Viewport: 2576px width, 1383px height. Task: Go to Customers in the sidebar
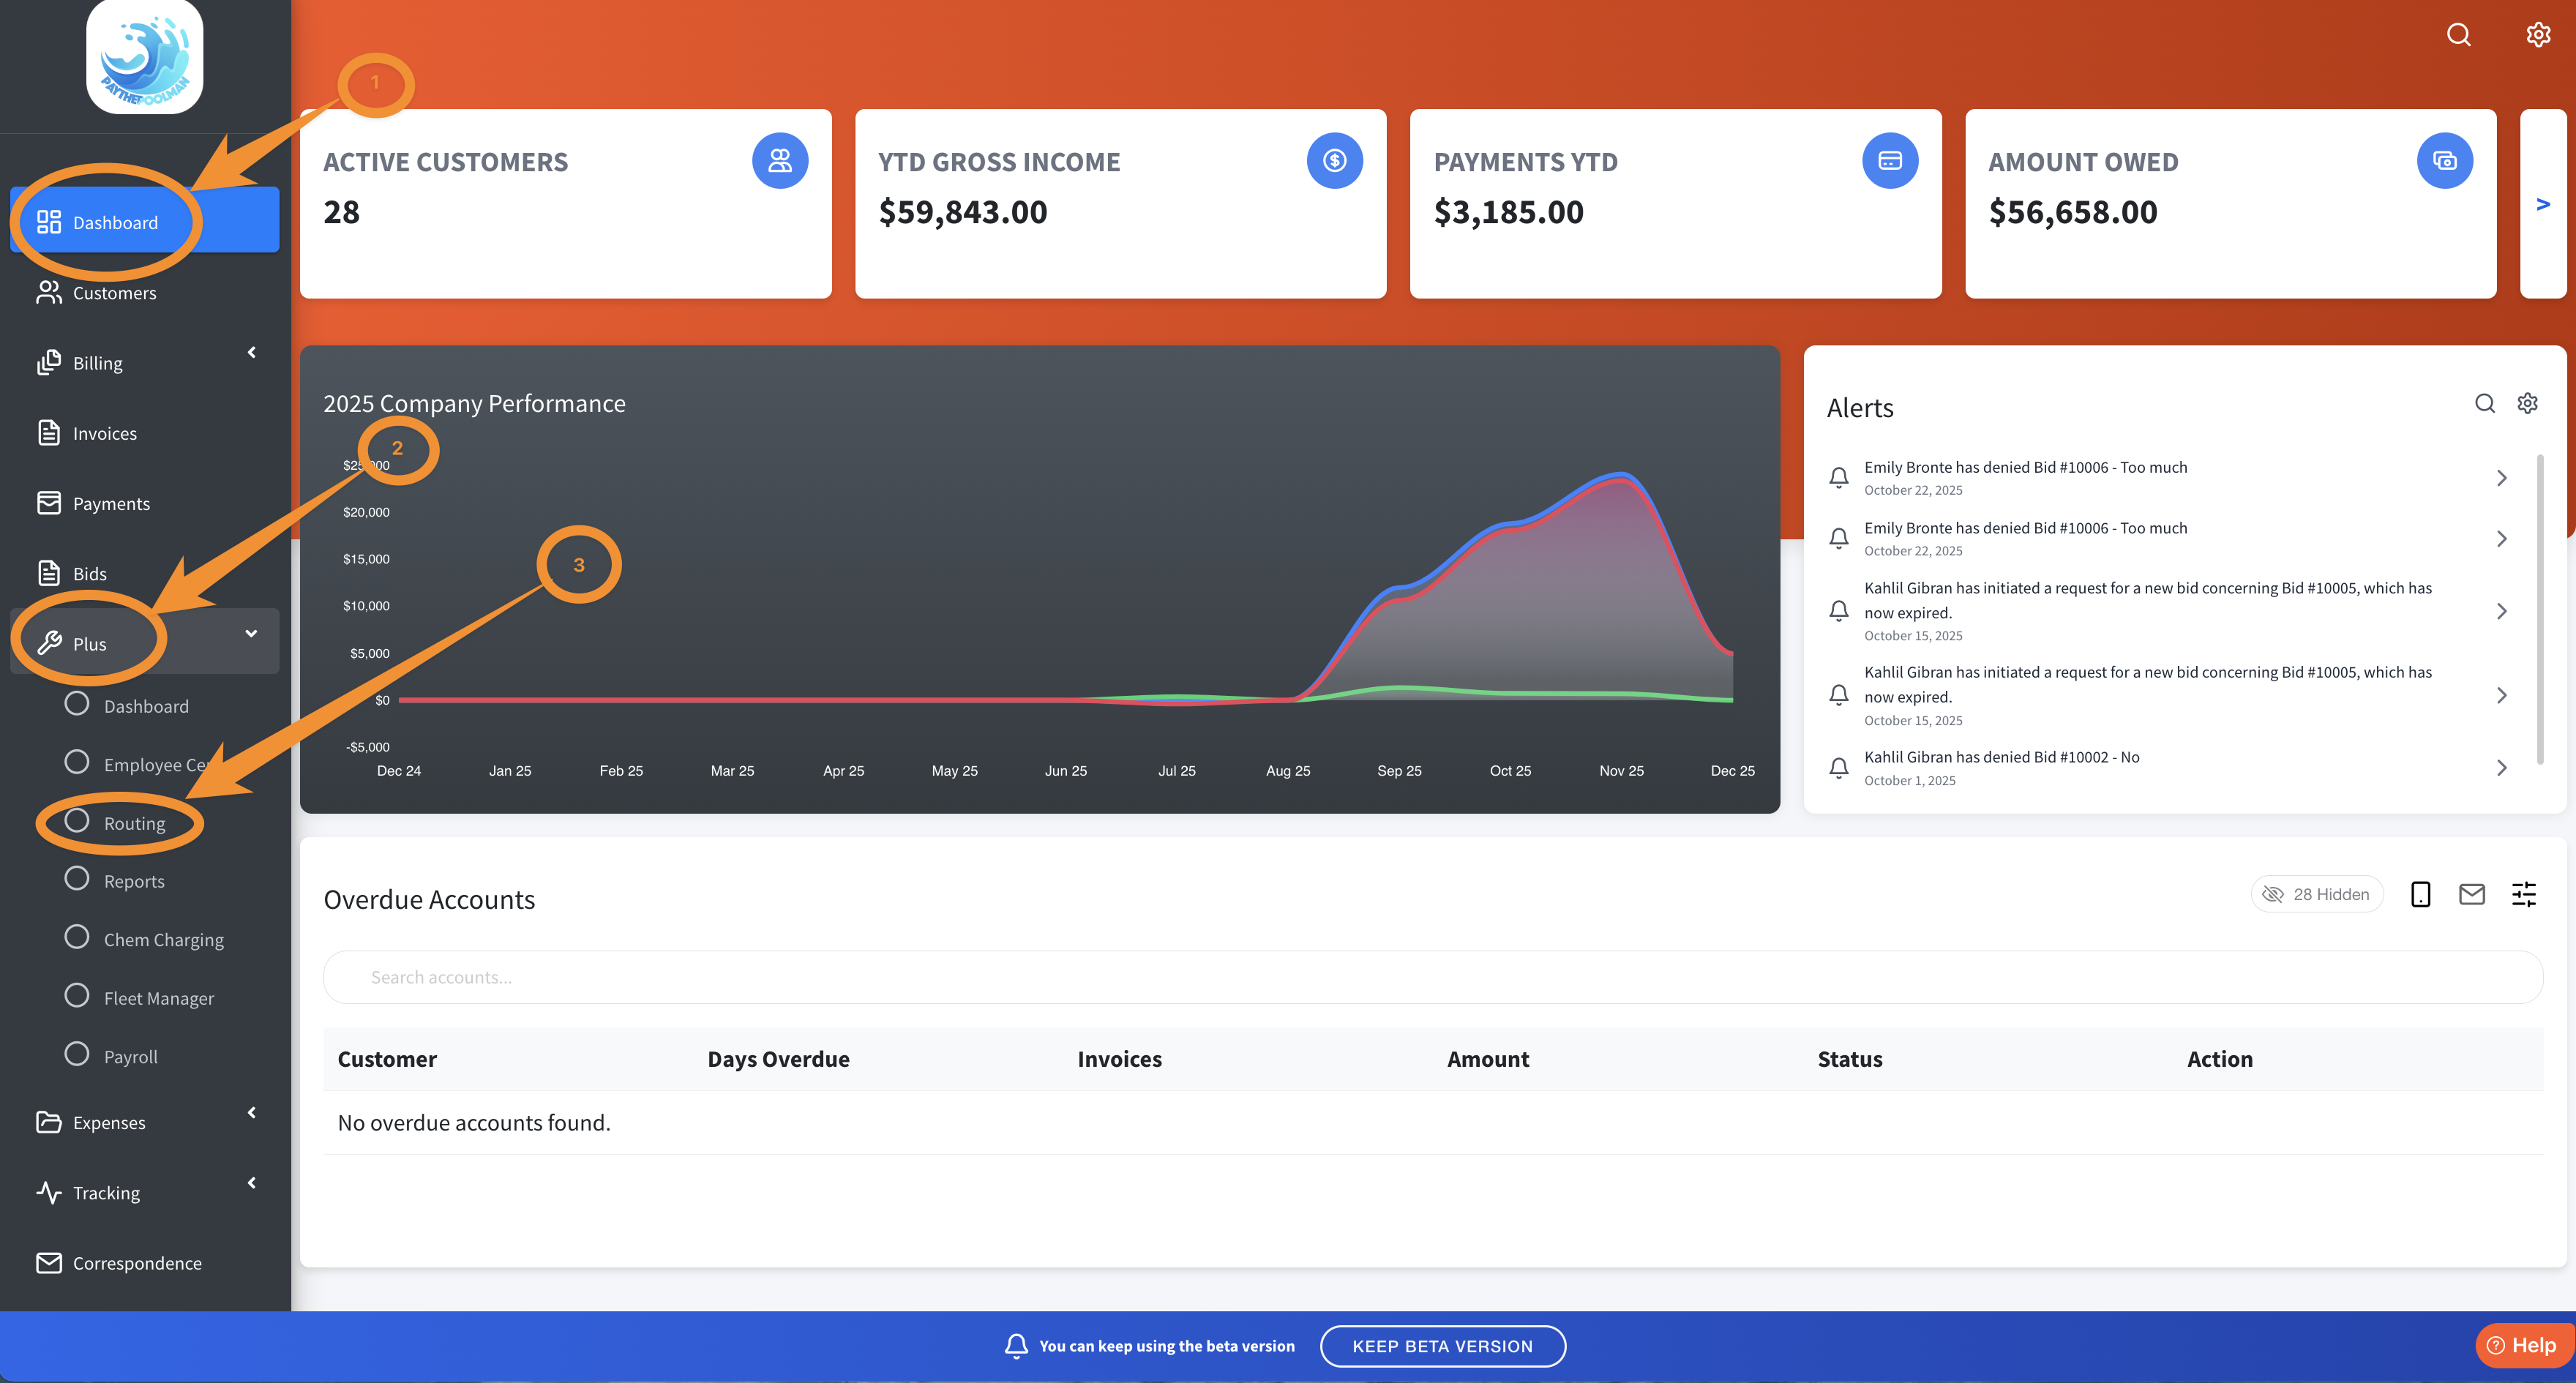(114, 293)
